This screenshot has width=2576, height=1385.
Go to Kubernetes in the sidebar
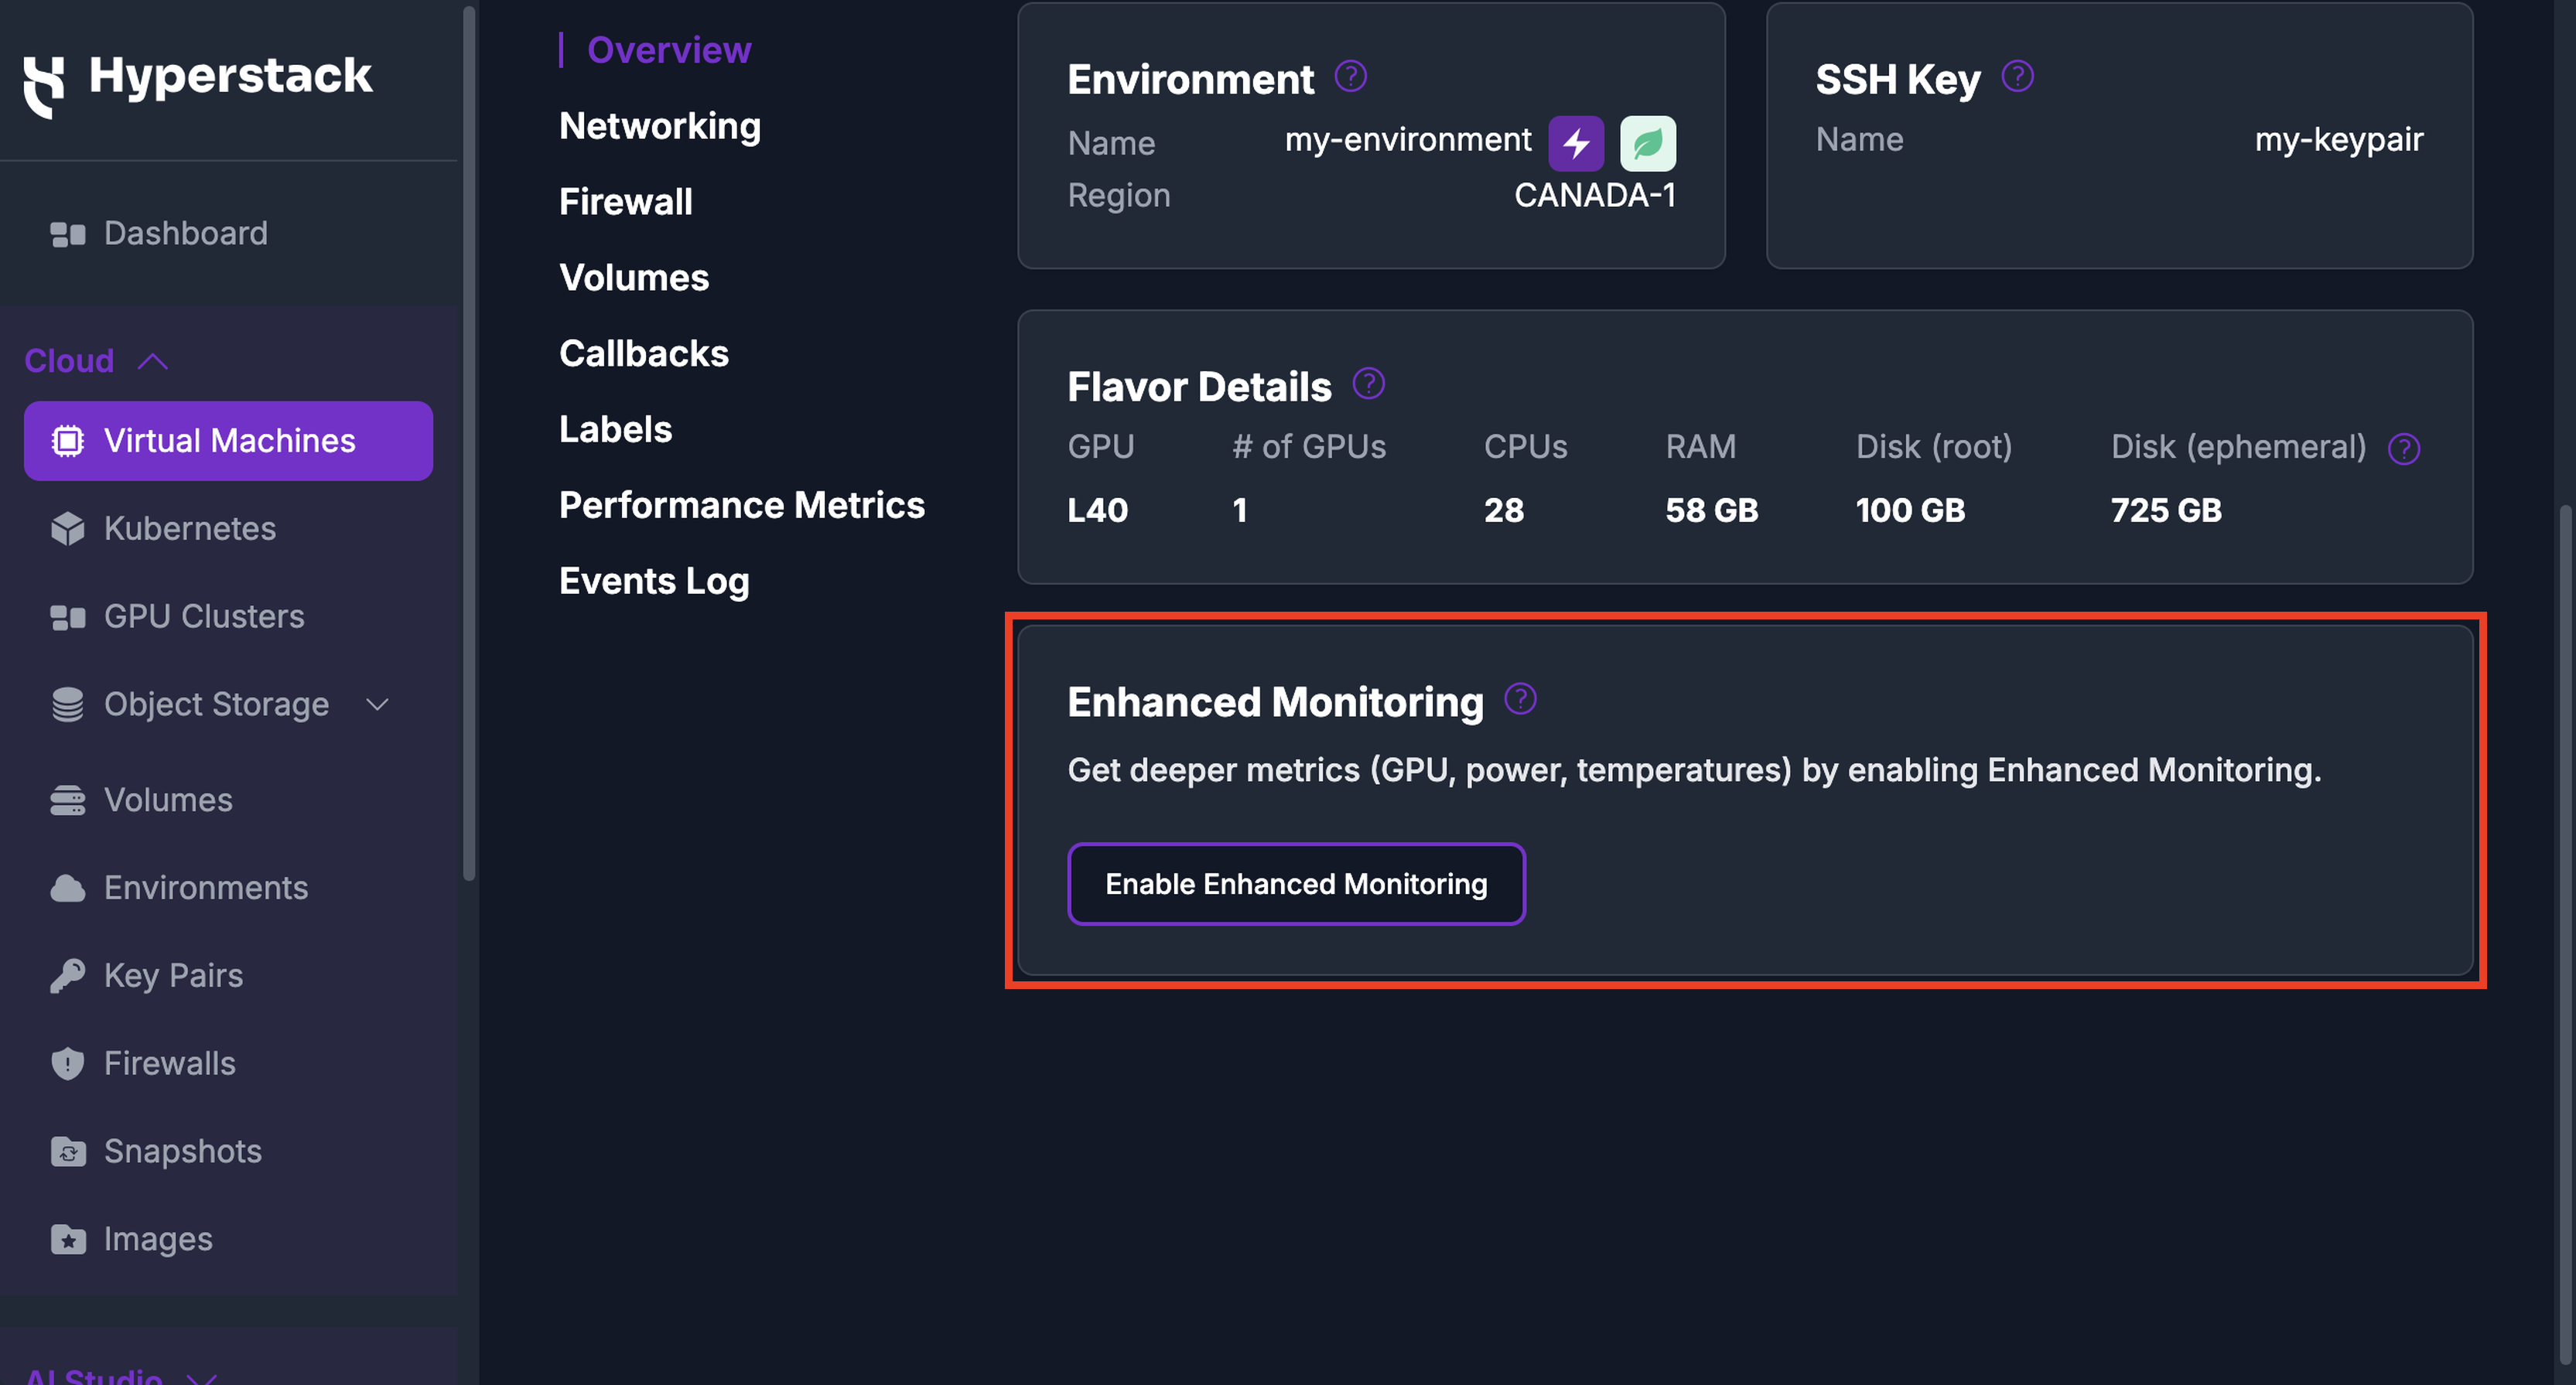pyautogui.click(x=190, y=529)
